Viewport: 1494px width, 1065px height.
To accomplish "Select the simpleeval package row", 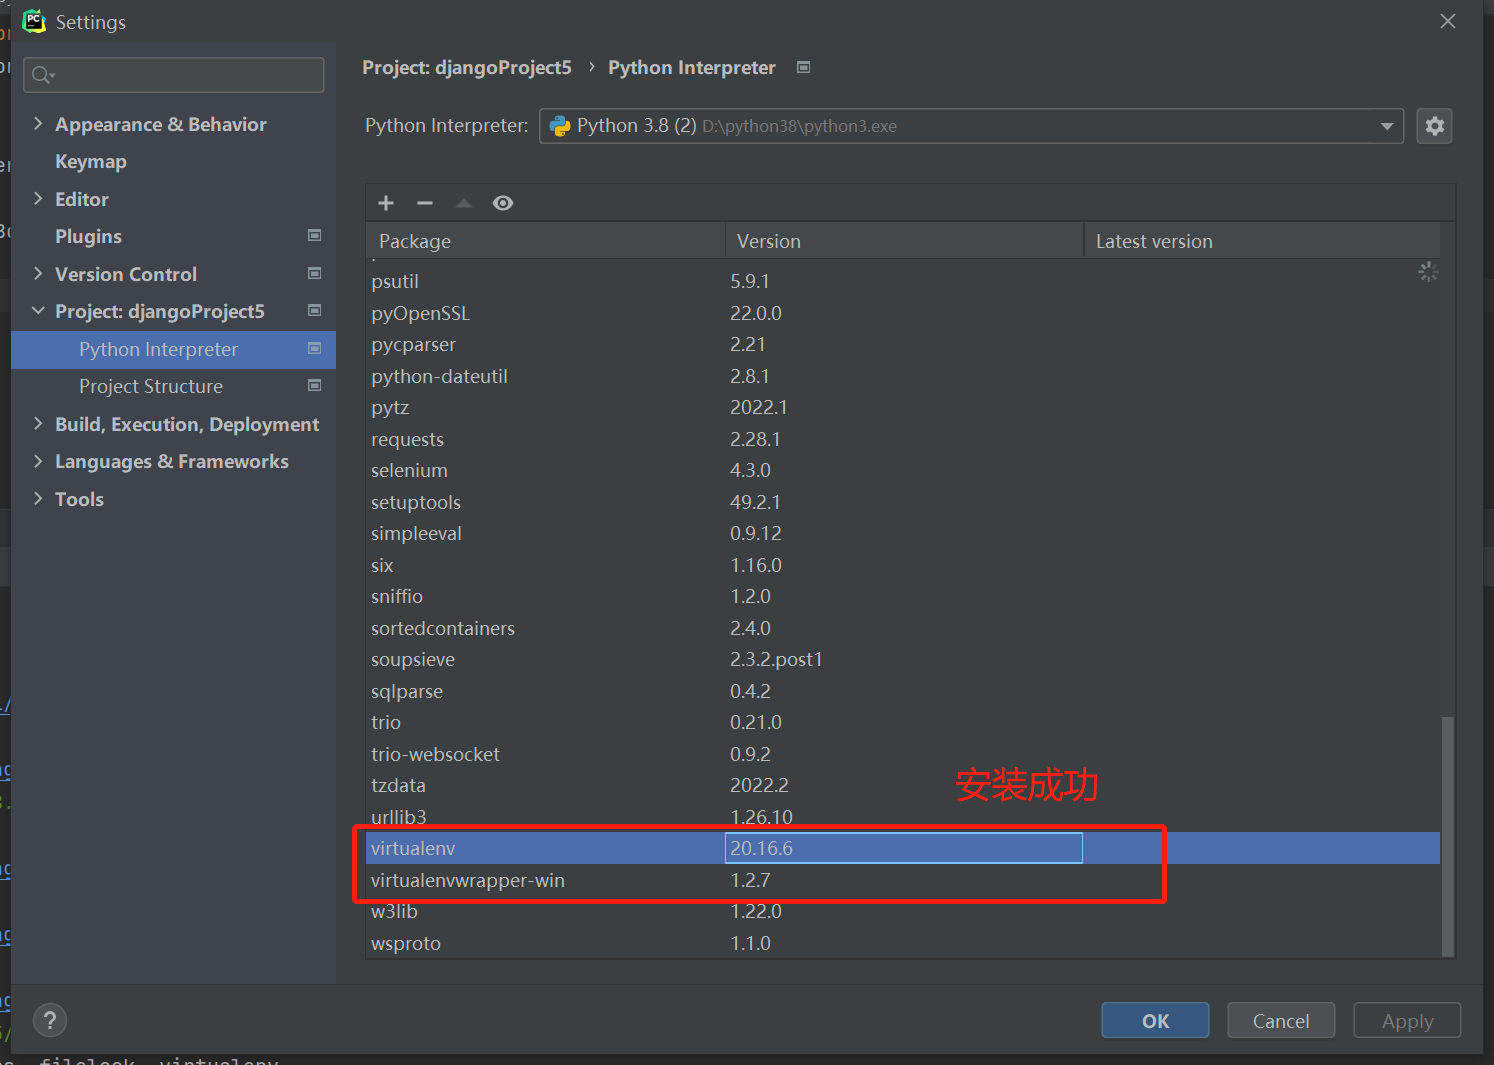I will 903,533.
